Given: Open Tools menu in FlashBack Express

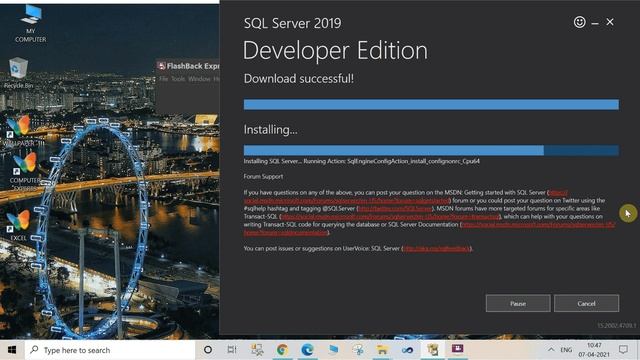Looking at the screenshot, I should coord(178,79).
